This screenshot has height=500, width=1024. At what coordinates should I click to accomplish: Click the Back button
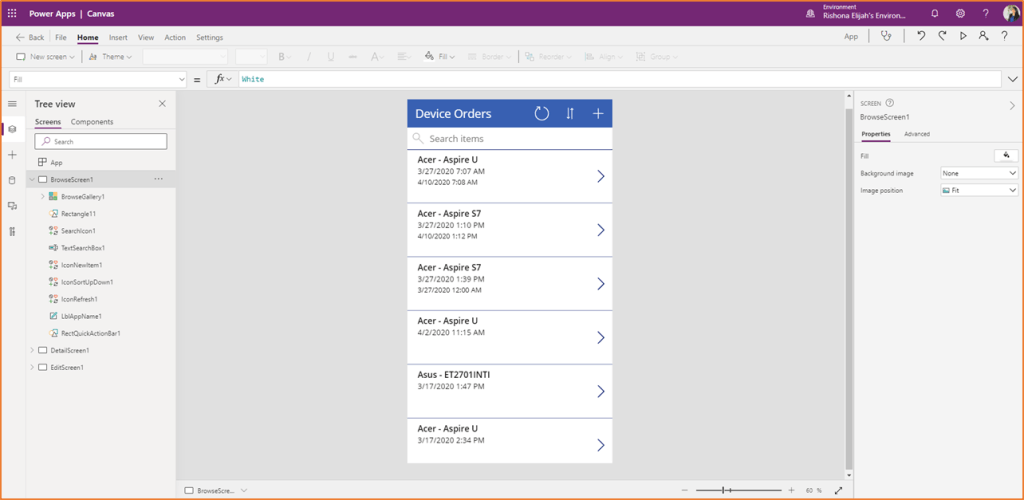coord(30,37)
